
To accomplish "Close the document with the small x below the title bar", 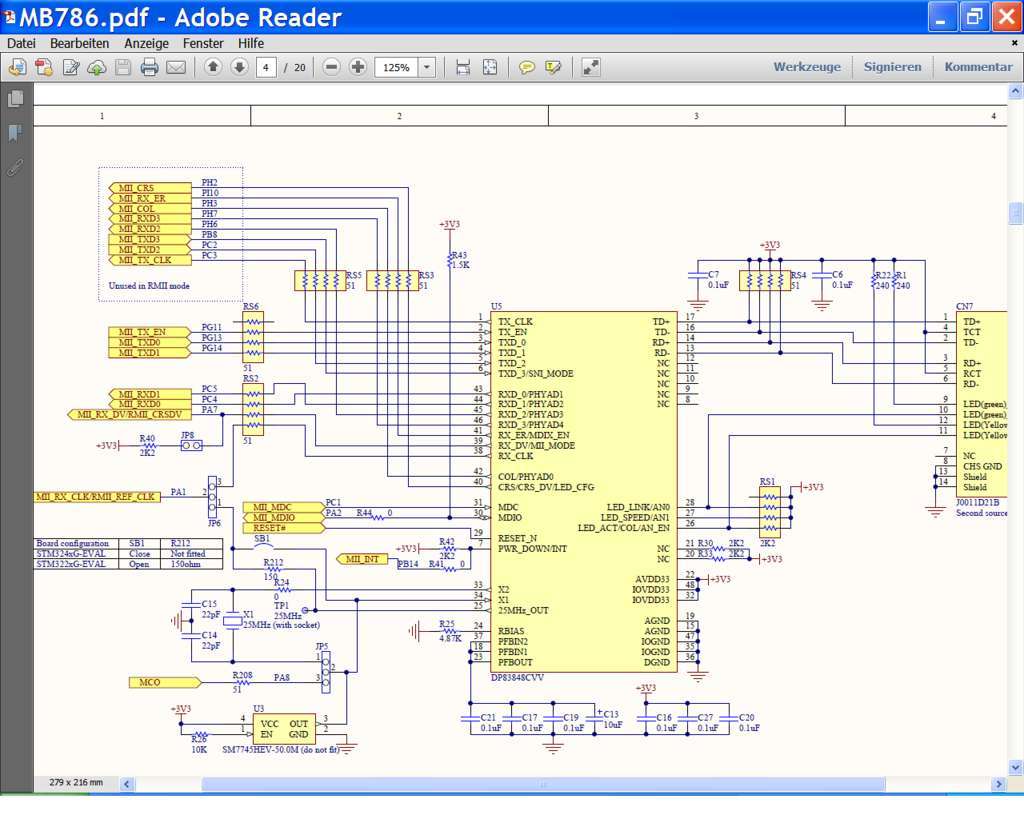I will [x=1014, y=43].
